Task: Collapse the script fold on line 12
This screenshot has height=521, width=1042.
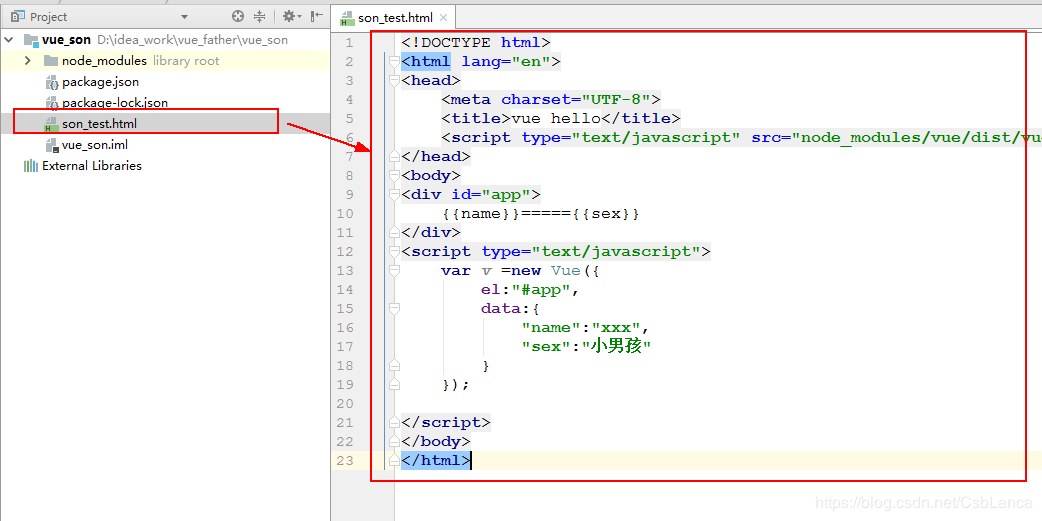Action: pyautogui.click(x=394, y=252)
